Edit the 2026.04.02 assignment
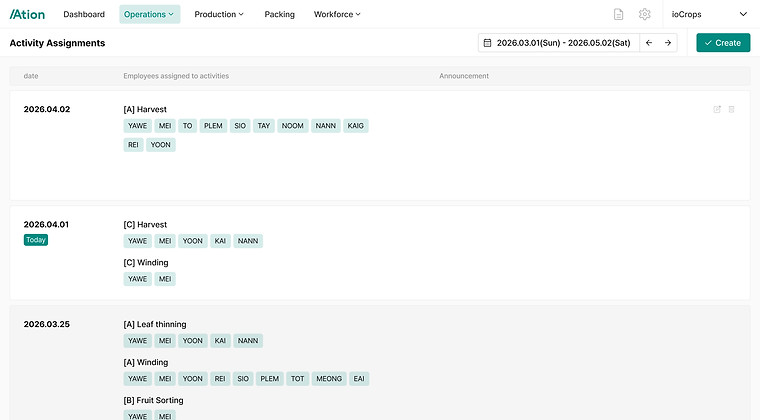Viewport: 760px width, 420px height. point(717,109)
